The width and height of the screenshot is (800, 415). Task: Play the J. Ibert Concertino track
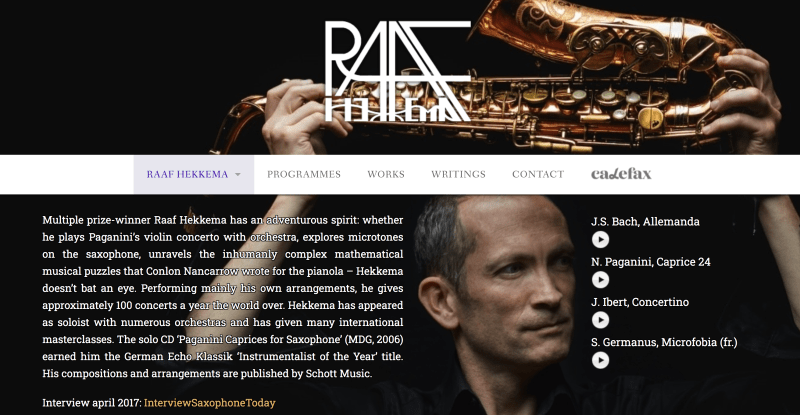click(x=600, y=320)
